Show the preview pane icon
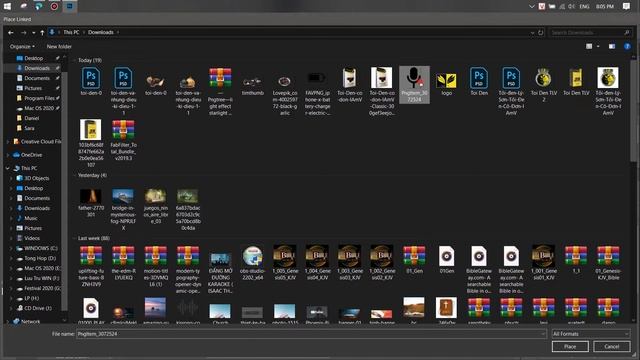 [x=612, y=47]
